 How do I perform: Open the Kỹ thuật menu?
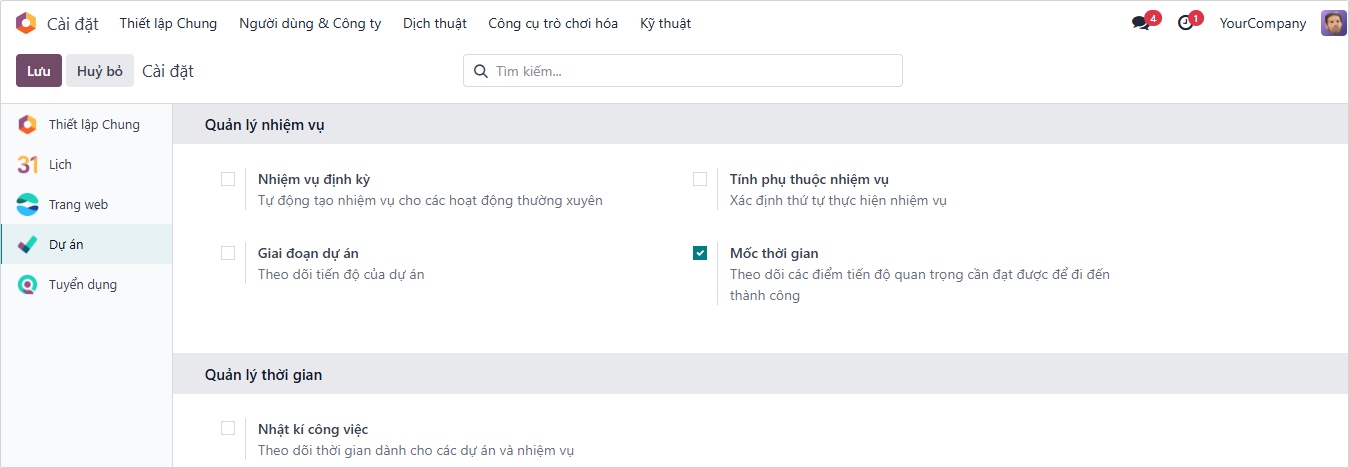click(x=665, y=23)
